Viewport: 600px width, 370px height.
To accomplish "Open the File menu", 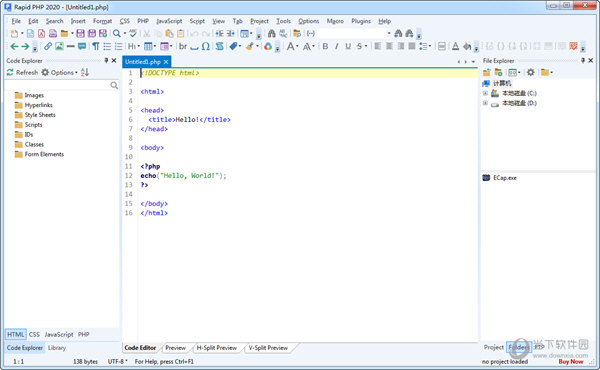I will pyautogui.click(x=16, y=21).
